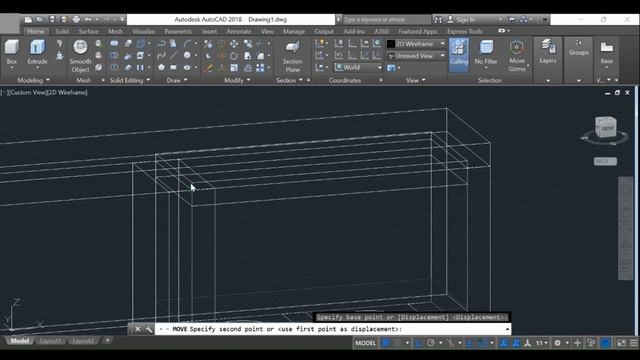Click the viewport Custom View label

tap(28, 93)
